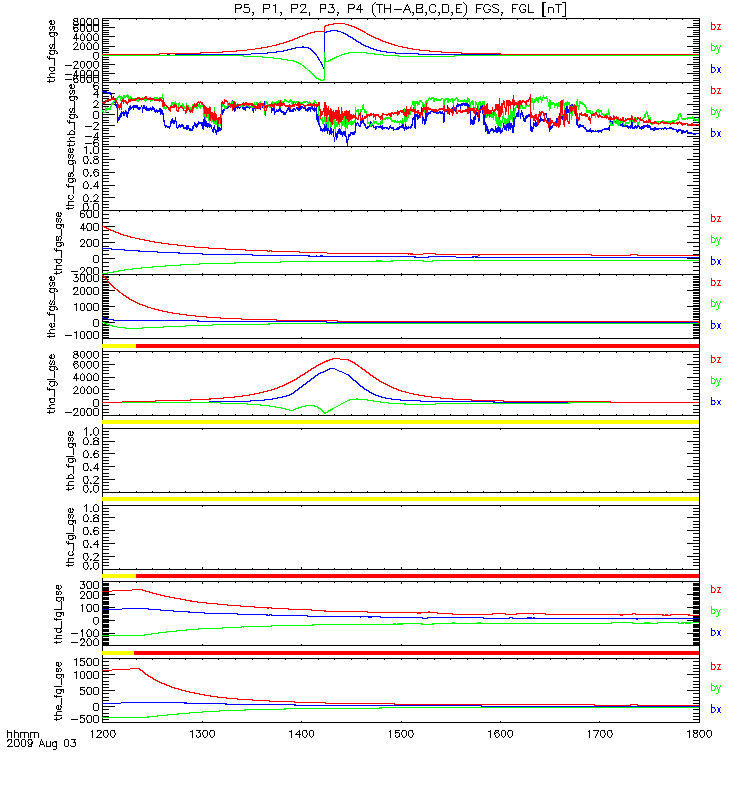Click the 1200 time axis tick label
Screen dimensions: 750x800
click(103, 734)
